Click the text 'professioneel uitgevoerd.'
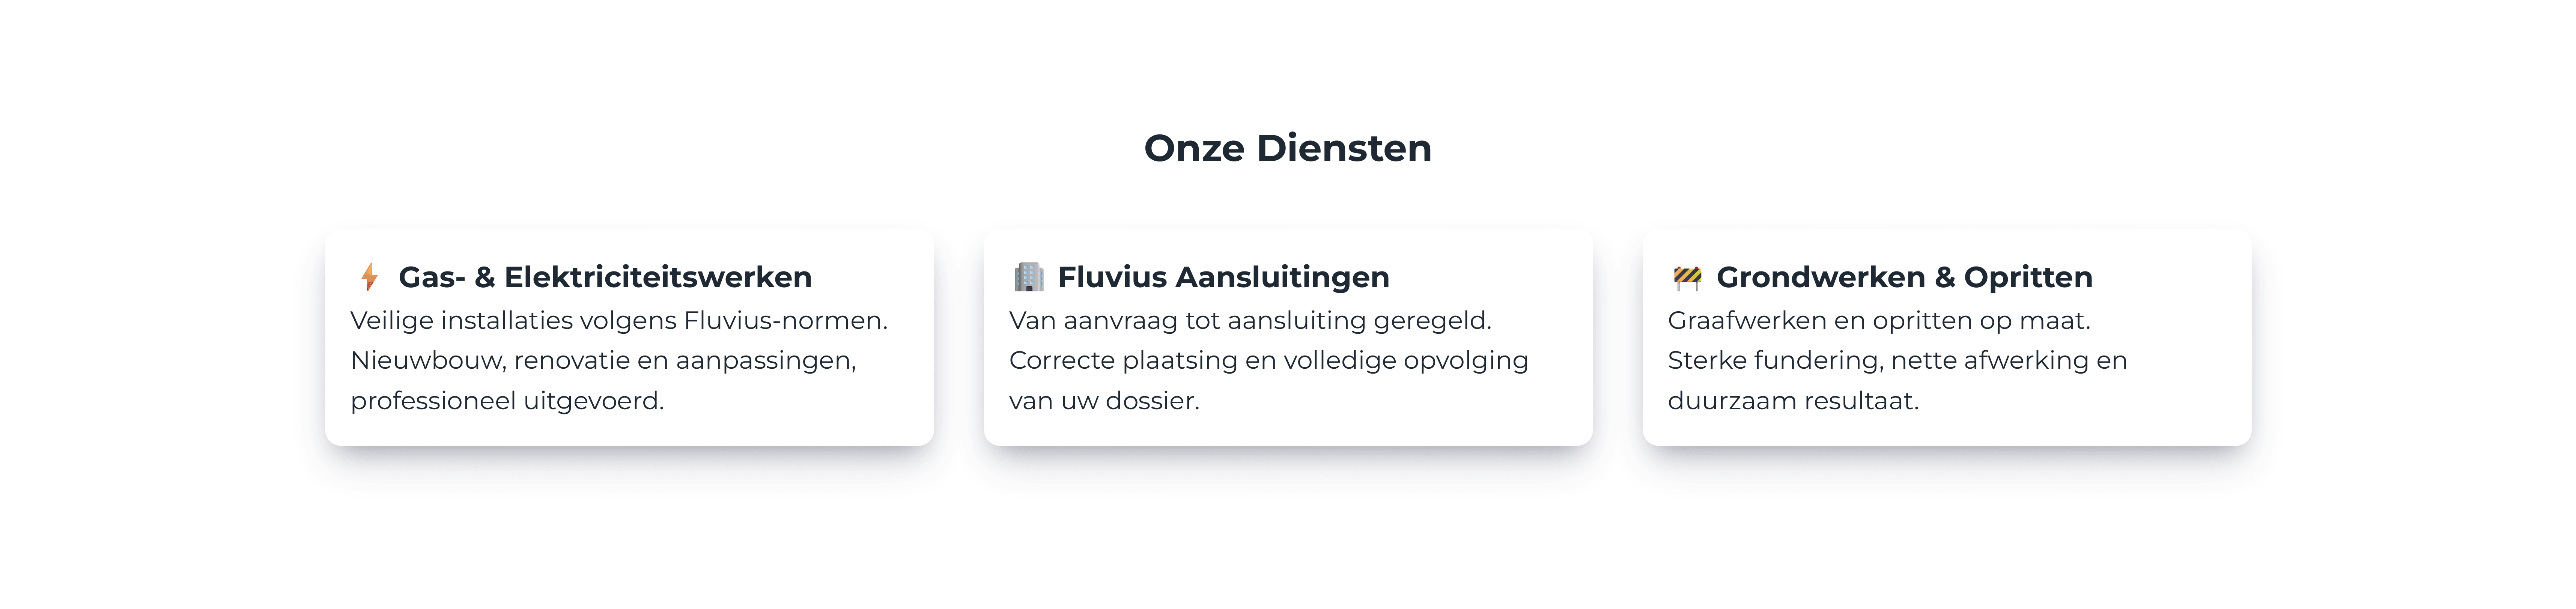The image size is (2576, 609). click(x=507, y=401)
